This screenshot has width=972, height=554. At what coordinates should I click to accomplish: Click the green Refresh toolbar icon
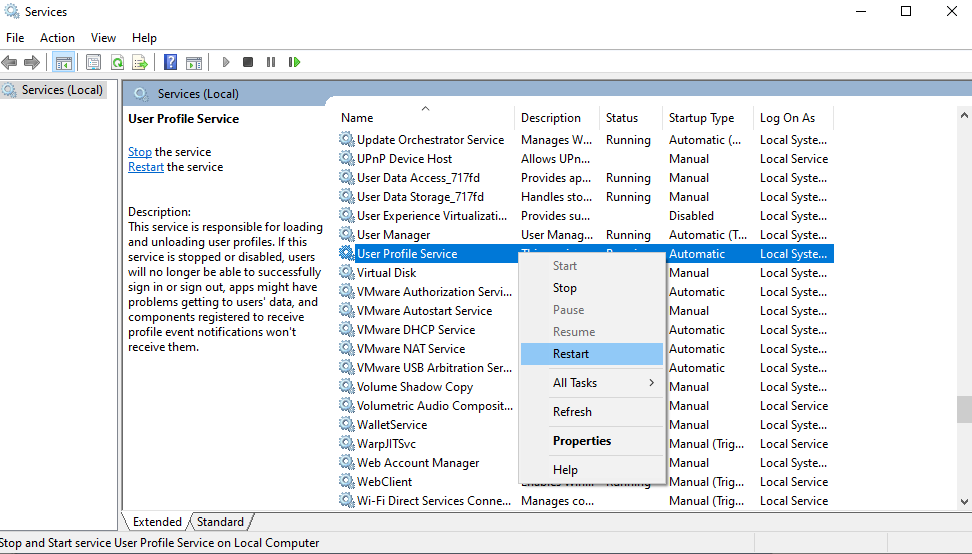(117, 62)
